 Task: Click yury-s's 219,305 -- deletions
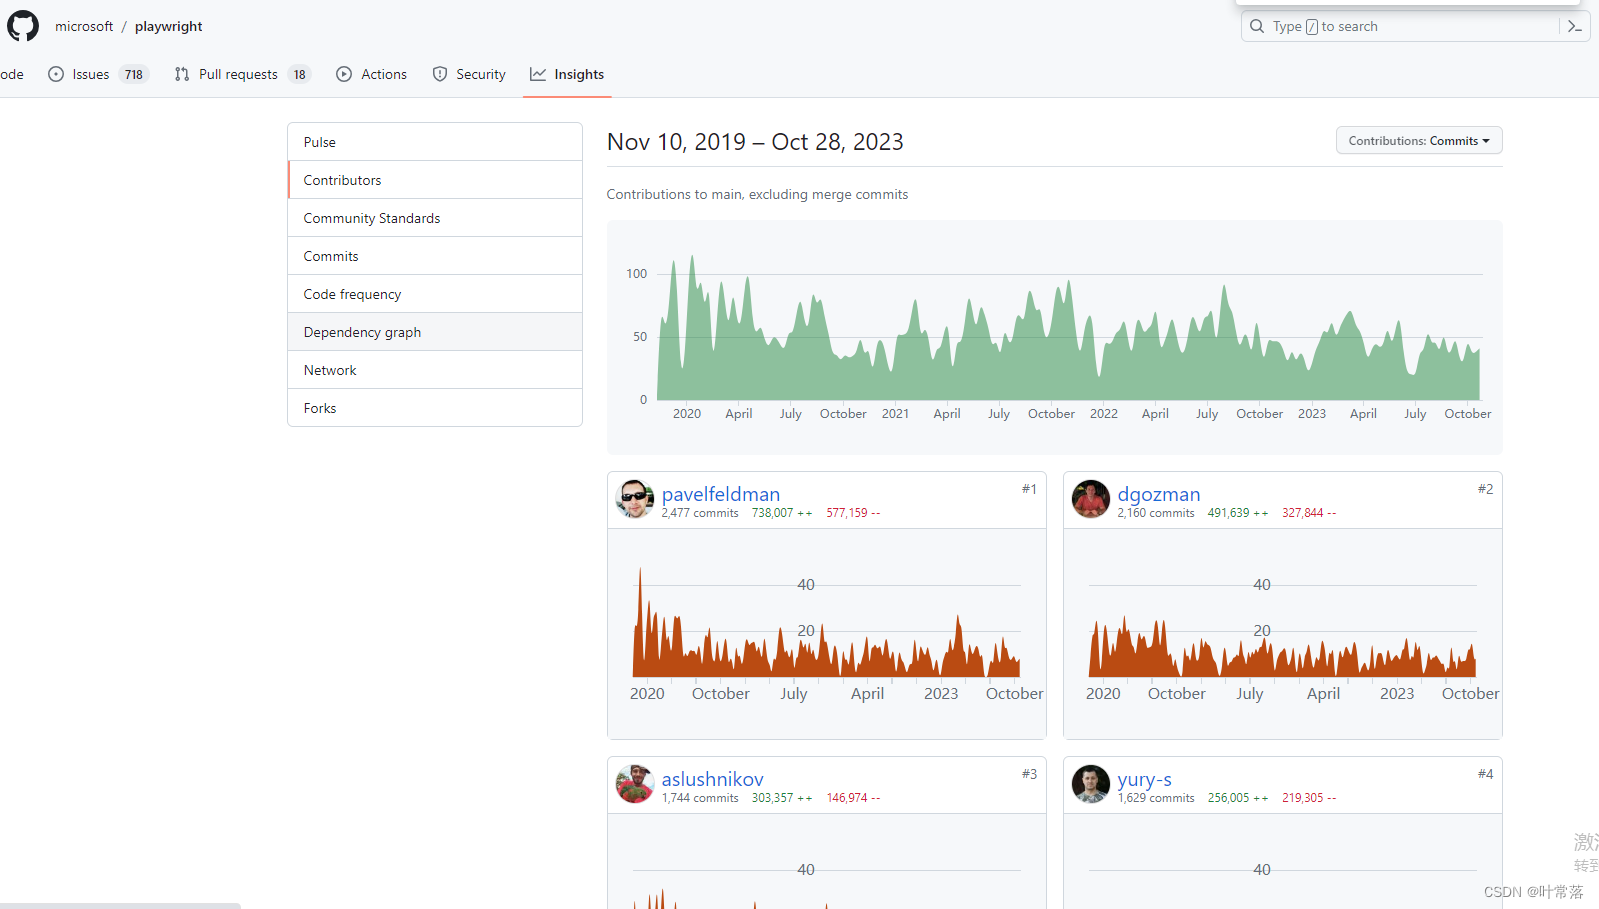(1309, 798)
